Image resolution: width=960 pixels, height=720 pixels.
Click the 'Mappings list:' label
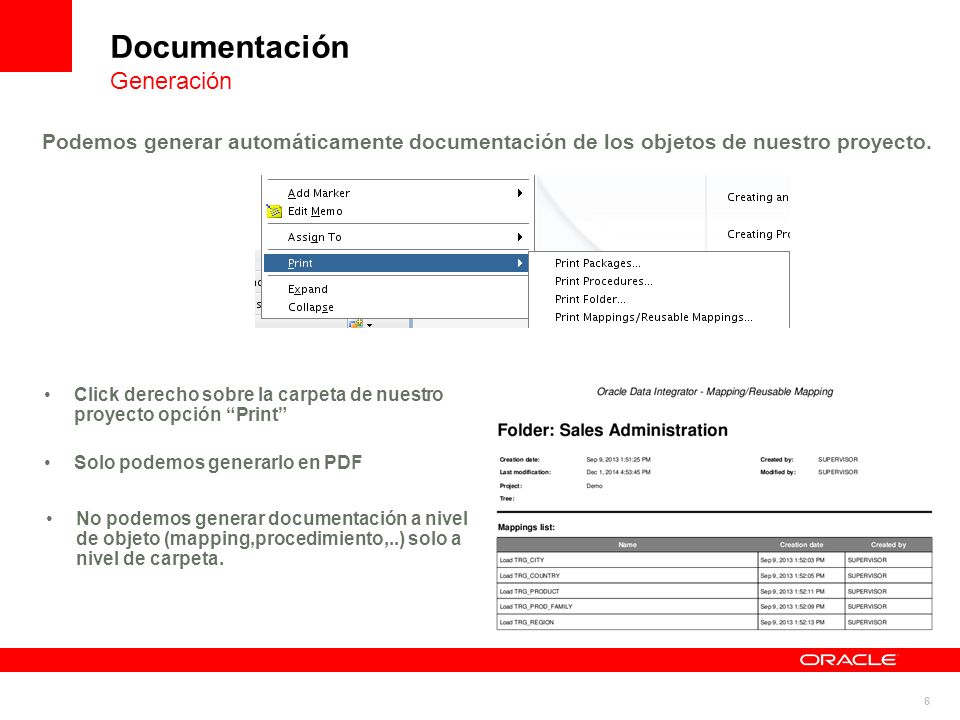tap(526, 527)
